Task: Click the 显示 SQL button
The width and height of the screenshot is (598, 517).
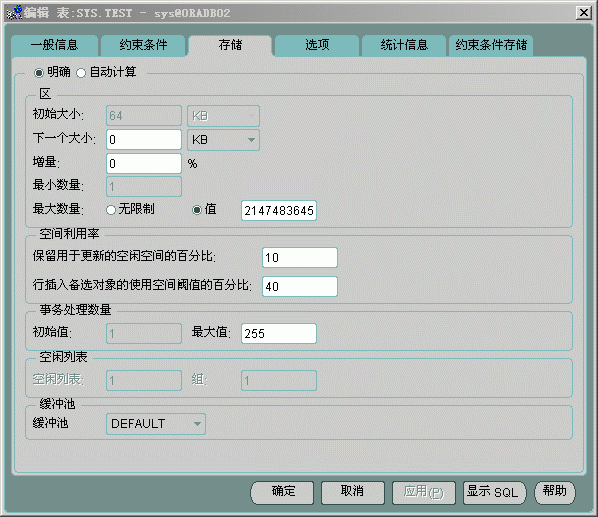Action: pos(494,493)
